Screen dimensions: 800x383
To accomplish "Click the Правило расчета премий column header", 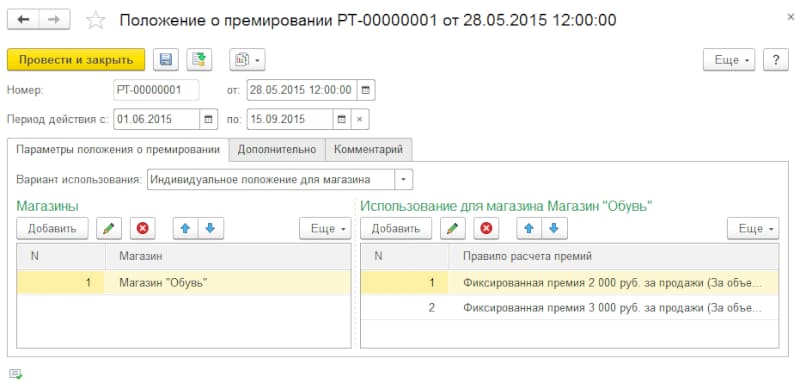I will (x=614, y=257).
